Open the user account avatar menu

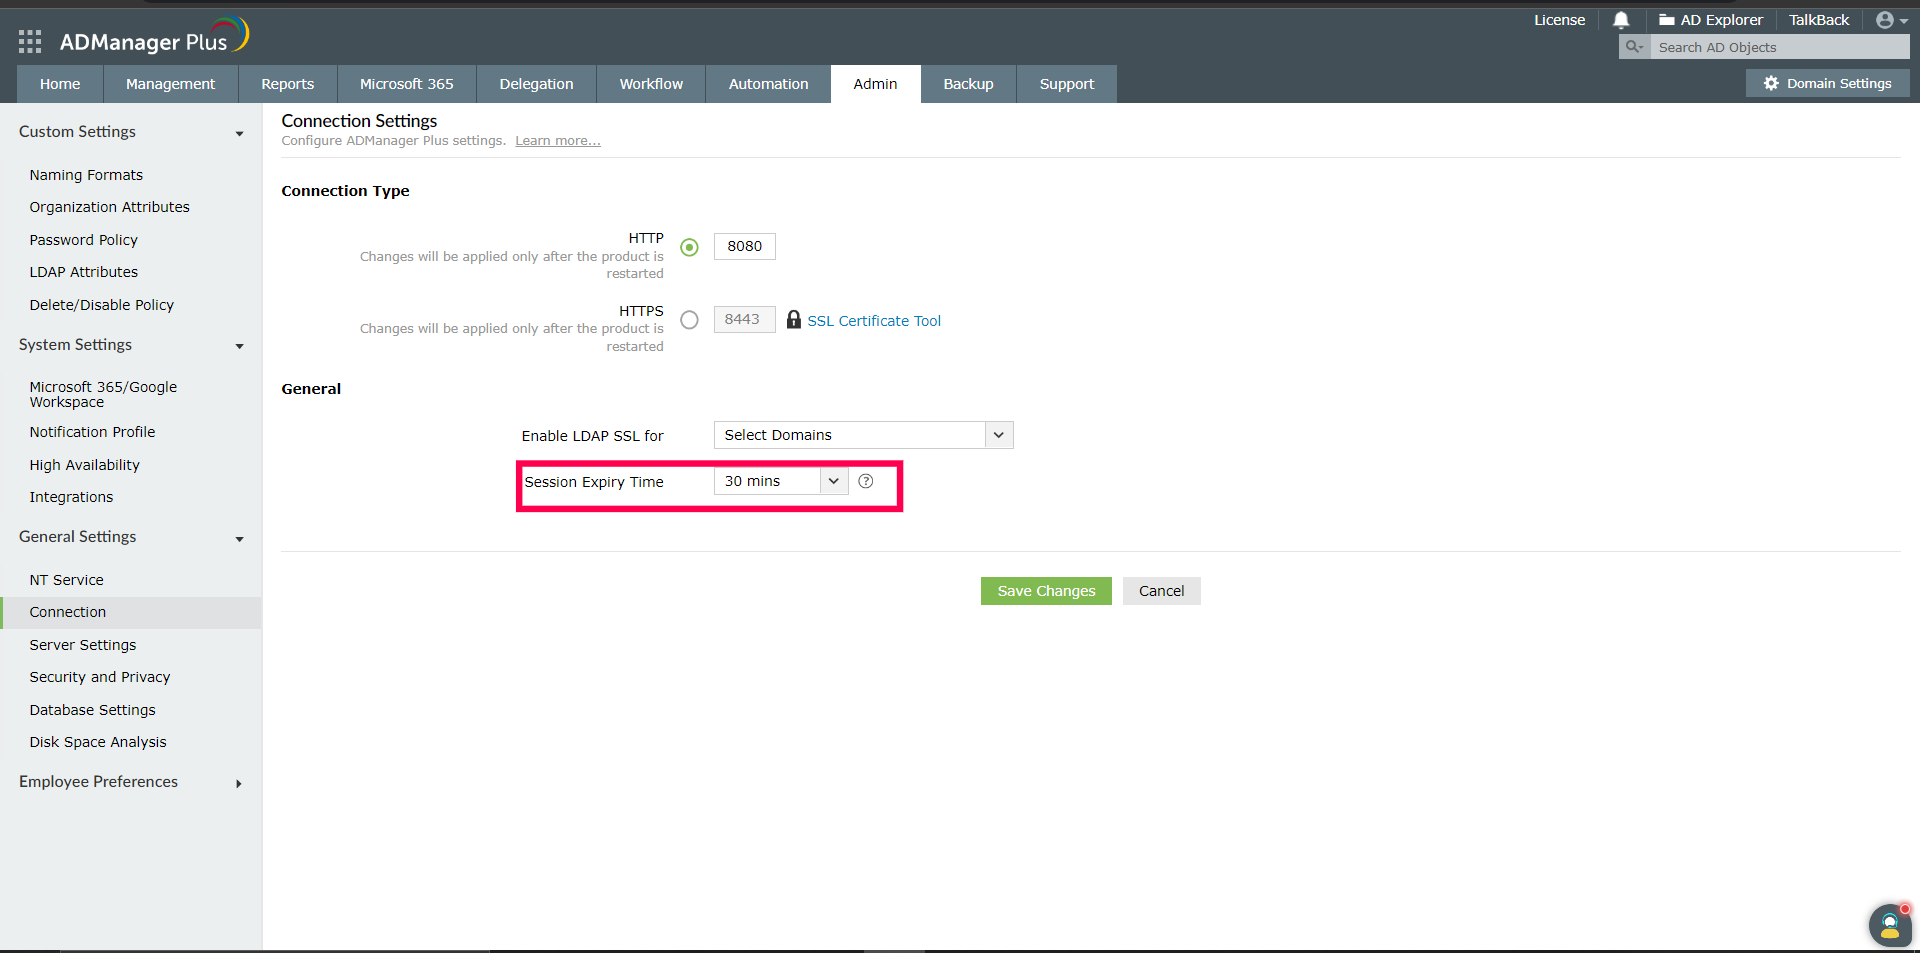point(1891,20)
